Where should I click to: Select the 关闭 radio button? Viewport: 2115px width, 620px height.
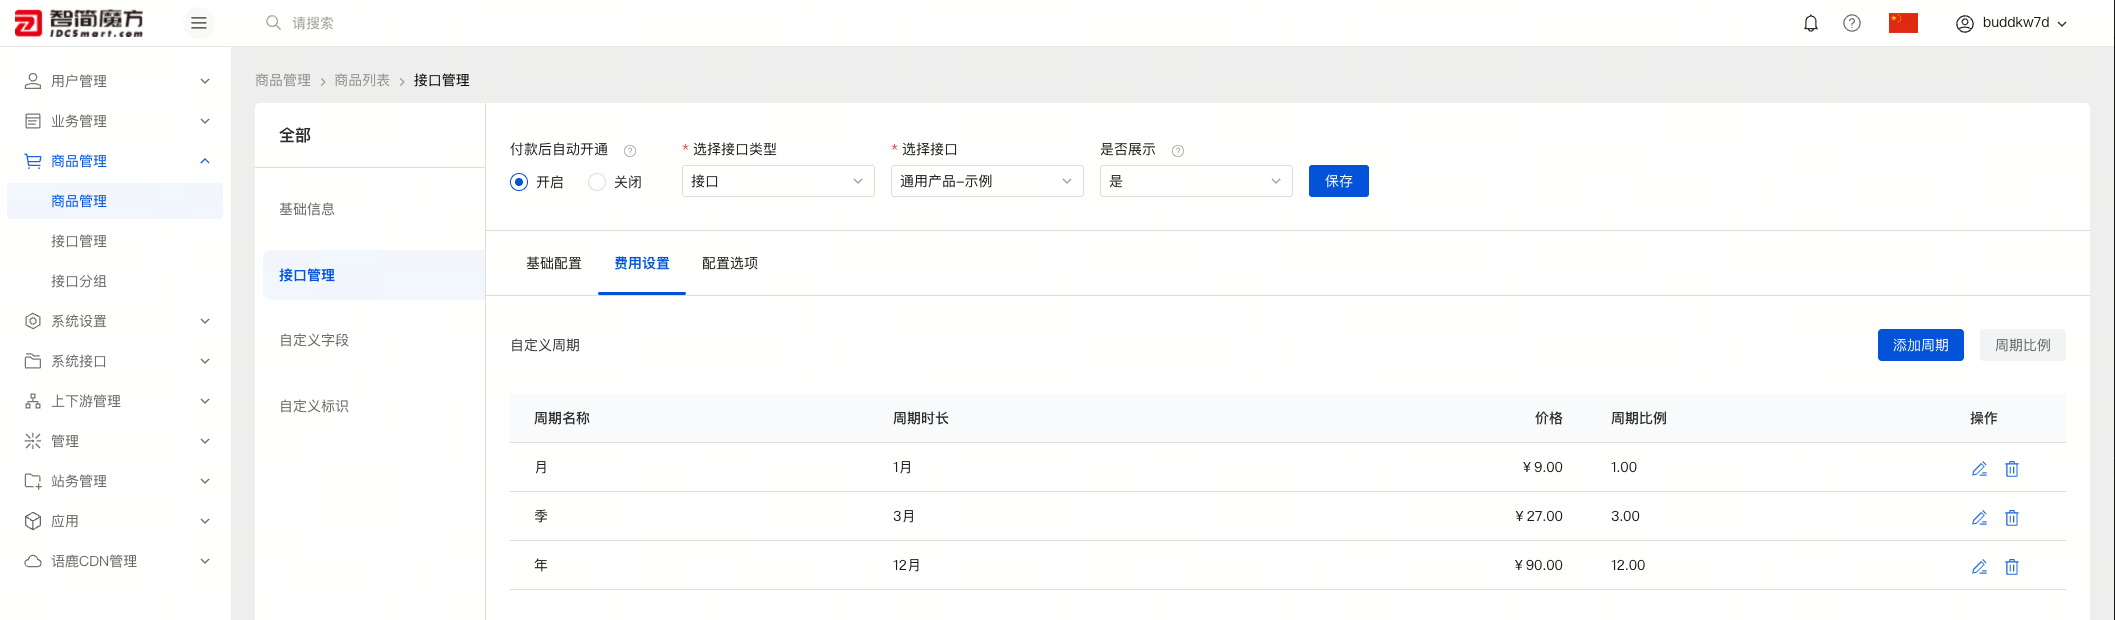click(597, 182)
